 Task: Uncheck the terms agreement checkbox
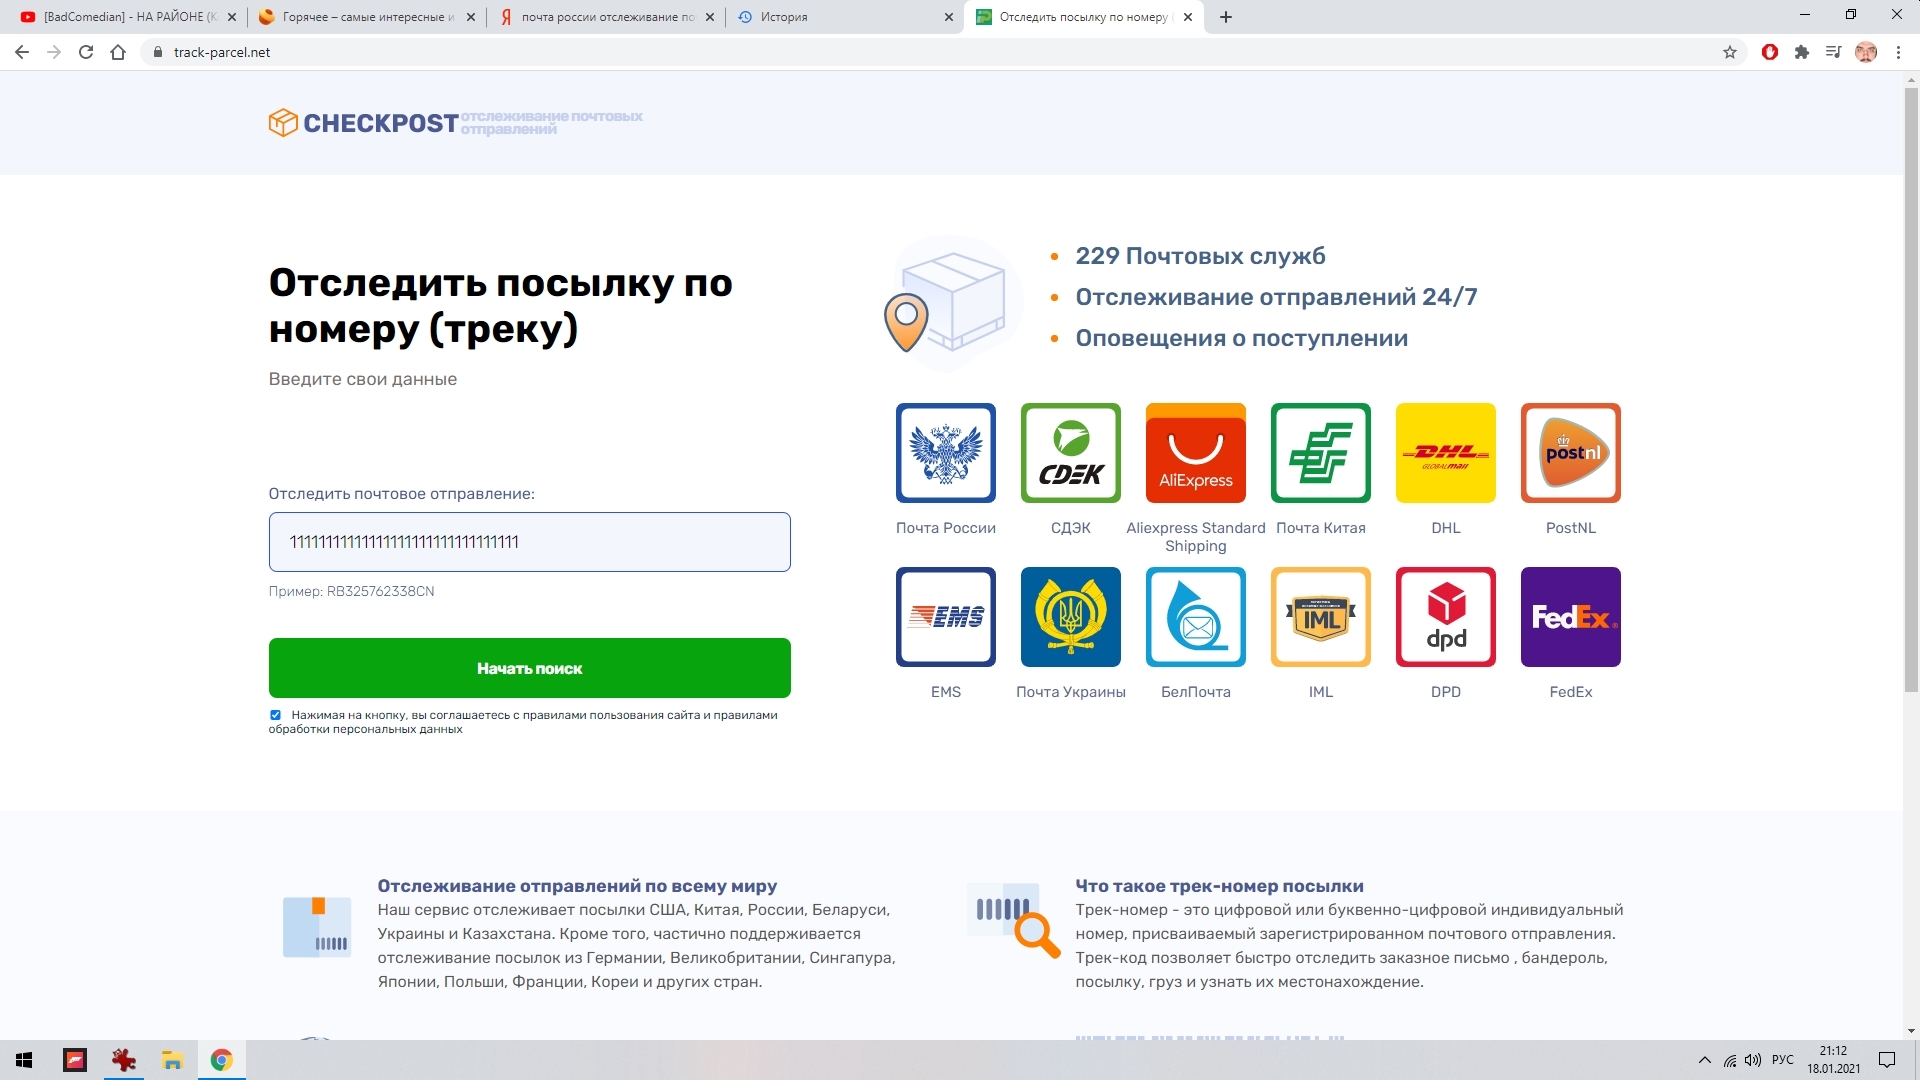click(275, 715)
